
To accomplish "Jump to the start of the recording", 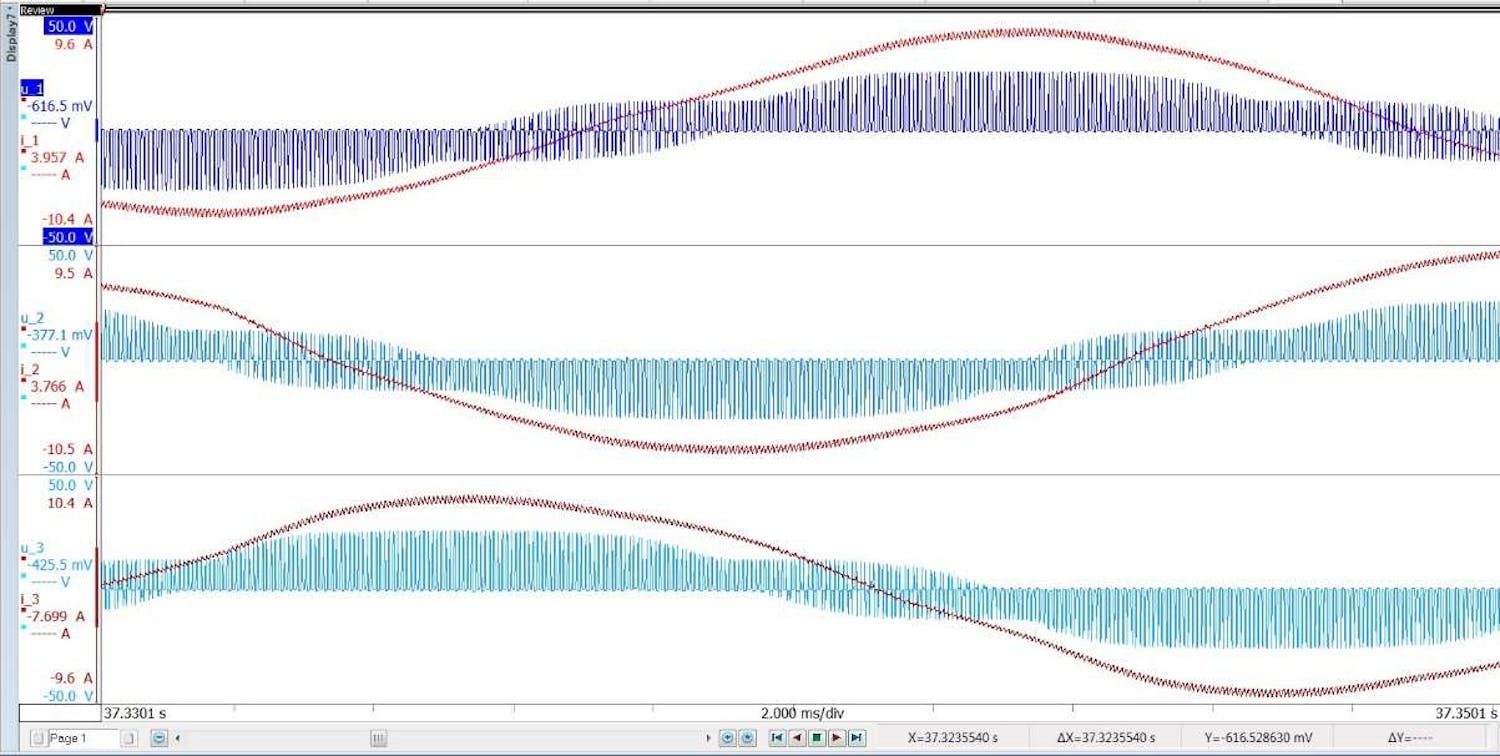I will [778, 739].
